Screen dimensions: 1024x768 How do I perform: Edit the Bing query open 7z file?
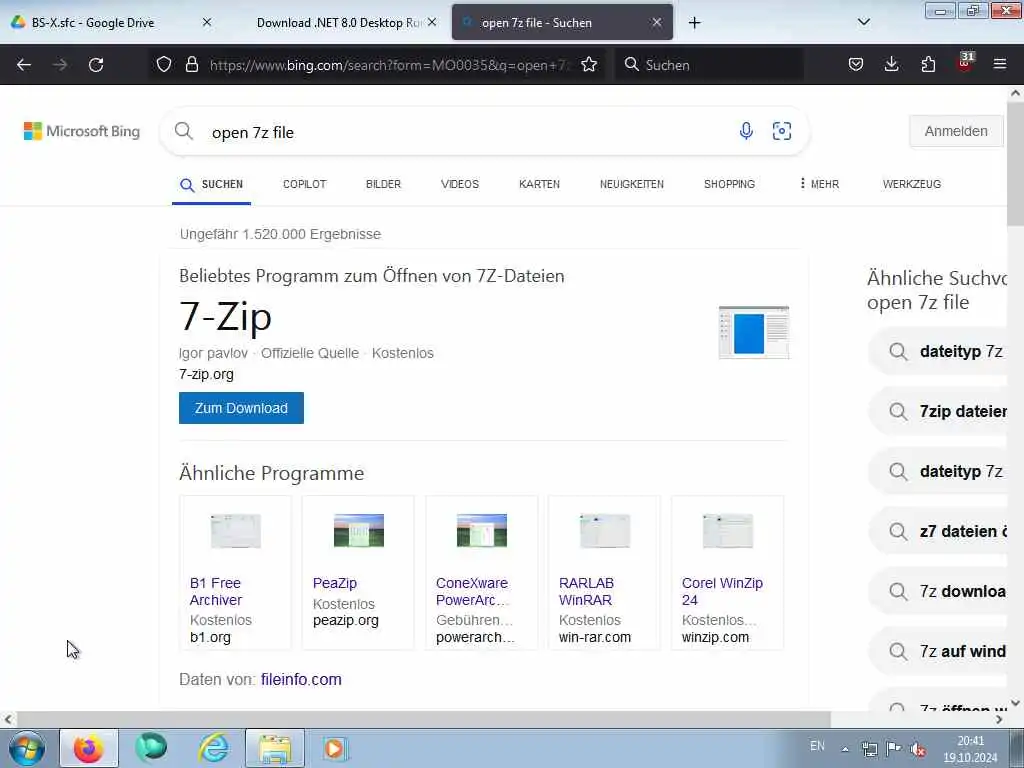[253, 133]
